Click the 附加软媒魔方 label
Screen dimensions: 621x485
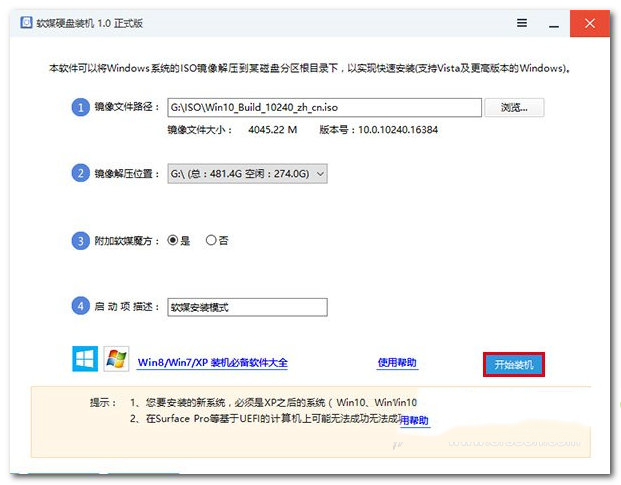[127, 241]
